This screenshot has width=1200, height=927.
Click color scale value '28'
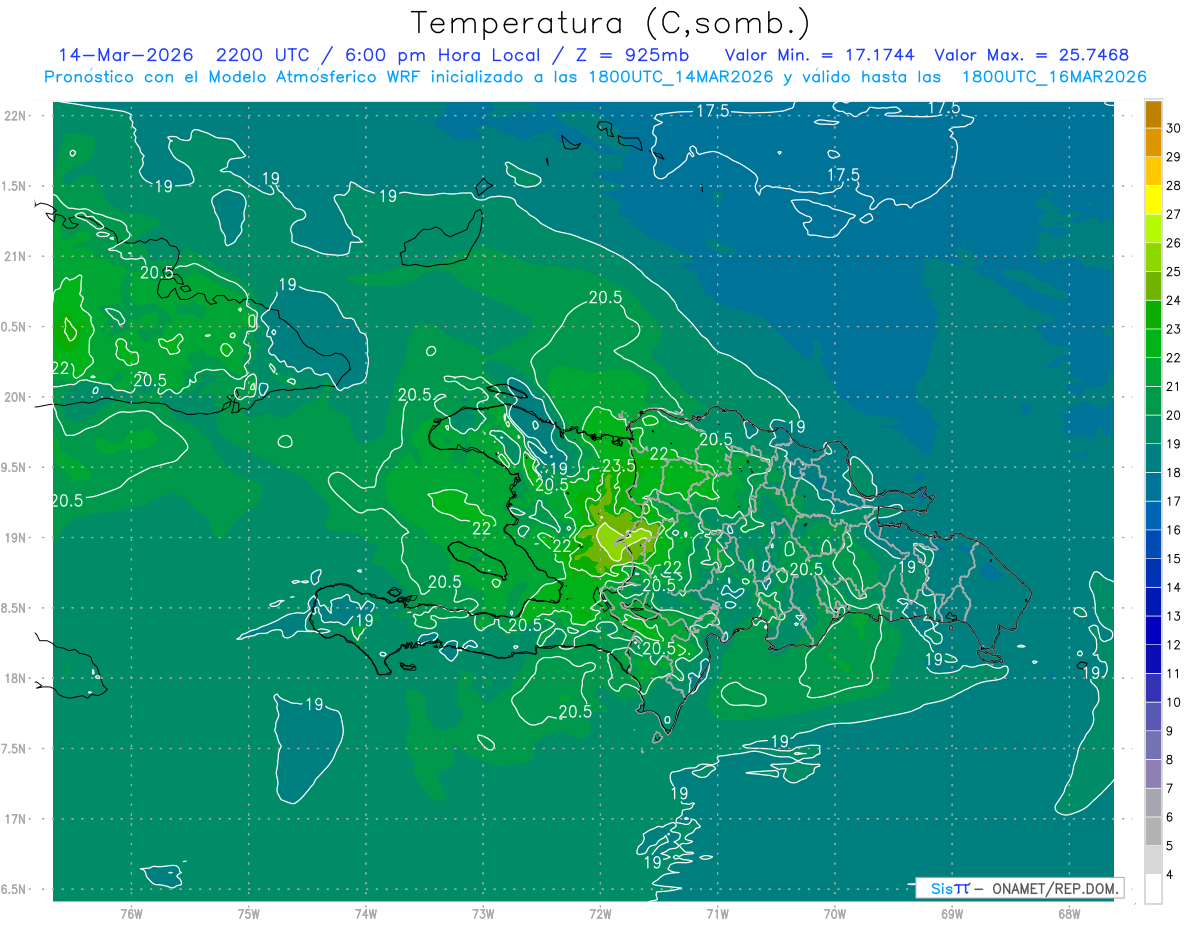click(1174, 185)
